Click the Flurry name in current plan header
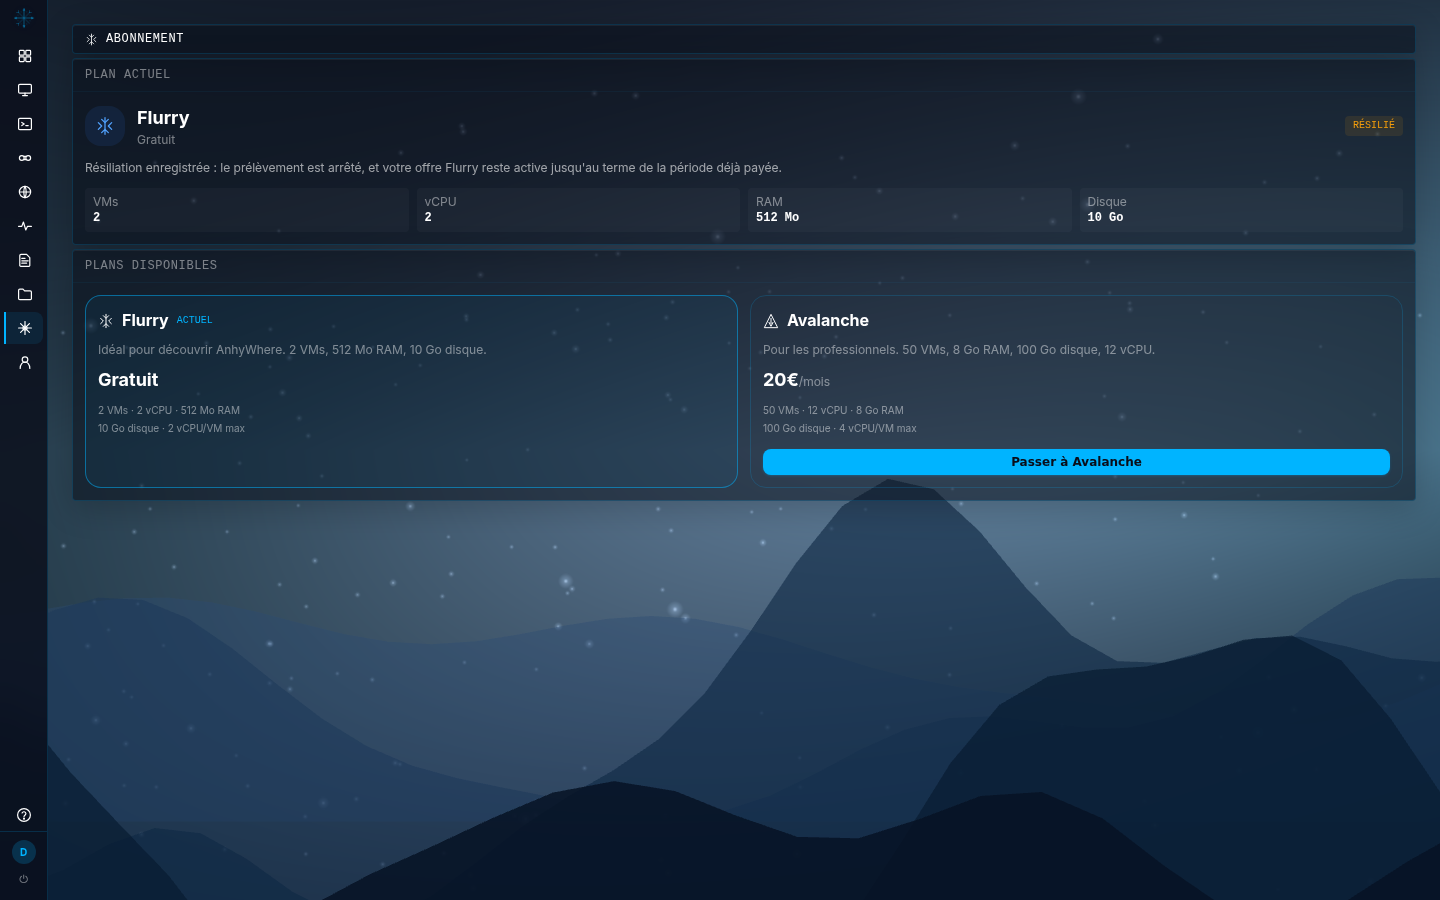Image resolution: width=1440 pixels, height=900 pixels. [x=163, y=118]
